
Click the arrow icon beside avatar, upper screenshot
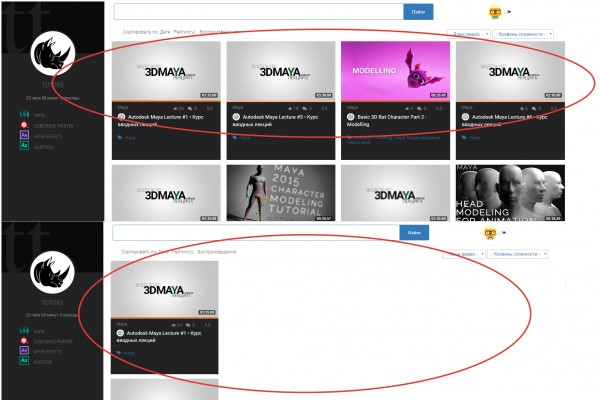pos(509,12)
